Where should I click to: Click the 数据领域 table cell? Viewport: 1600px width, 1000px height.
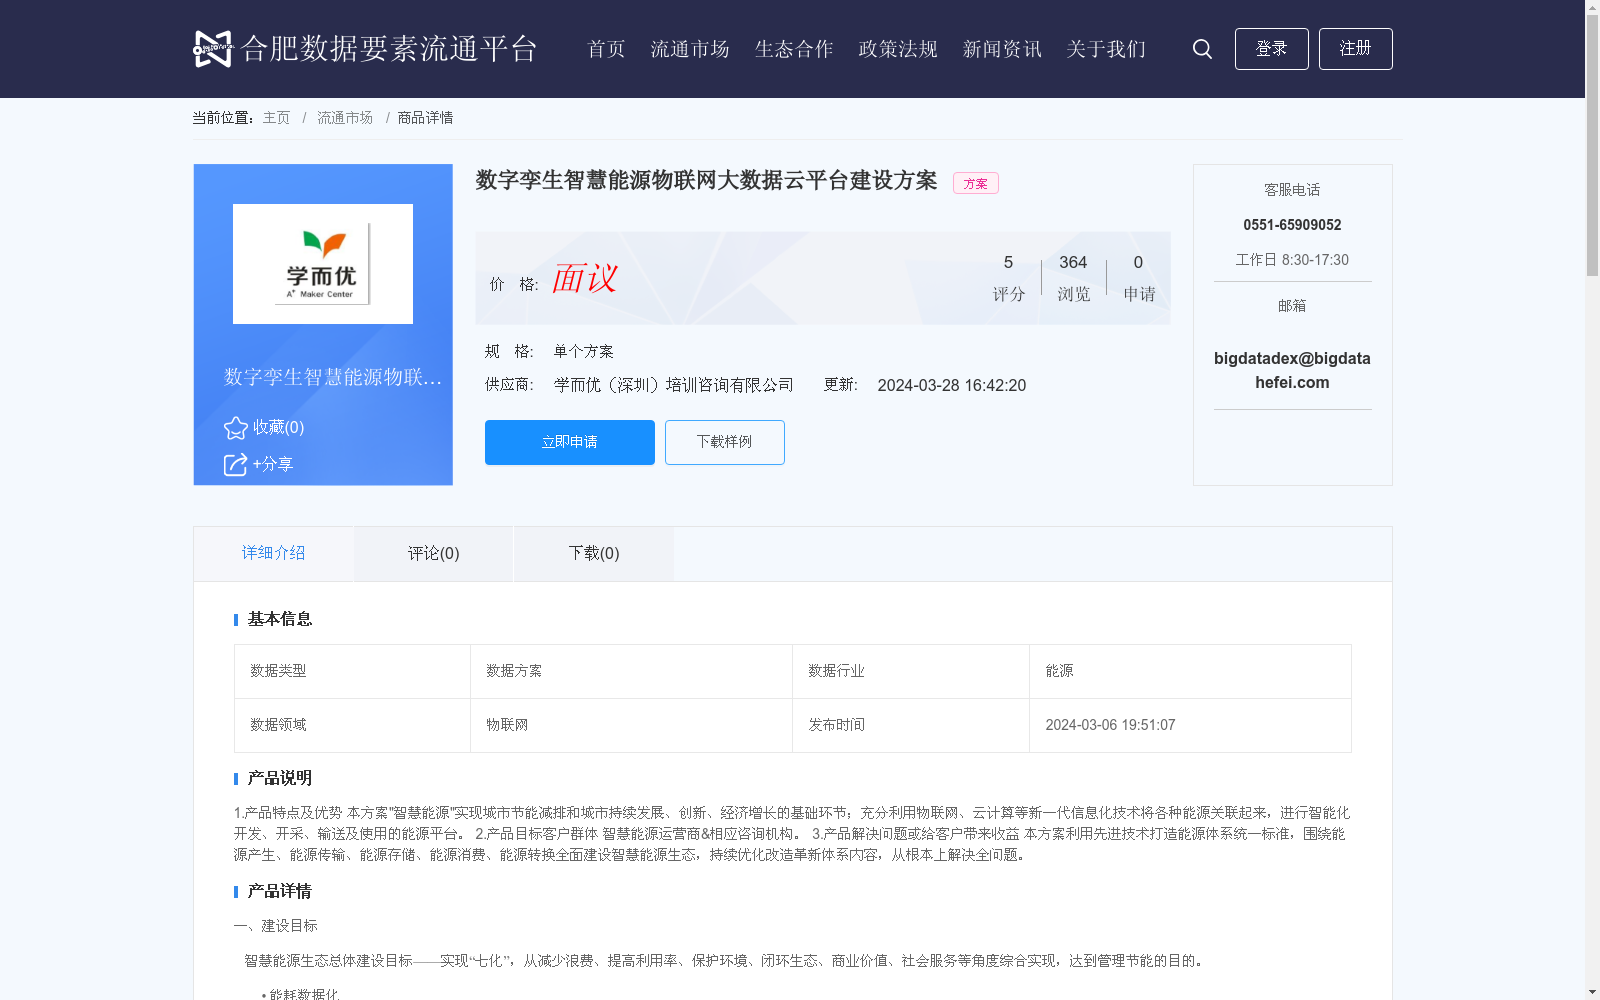352,725
